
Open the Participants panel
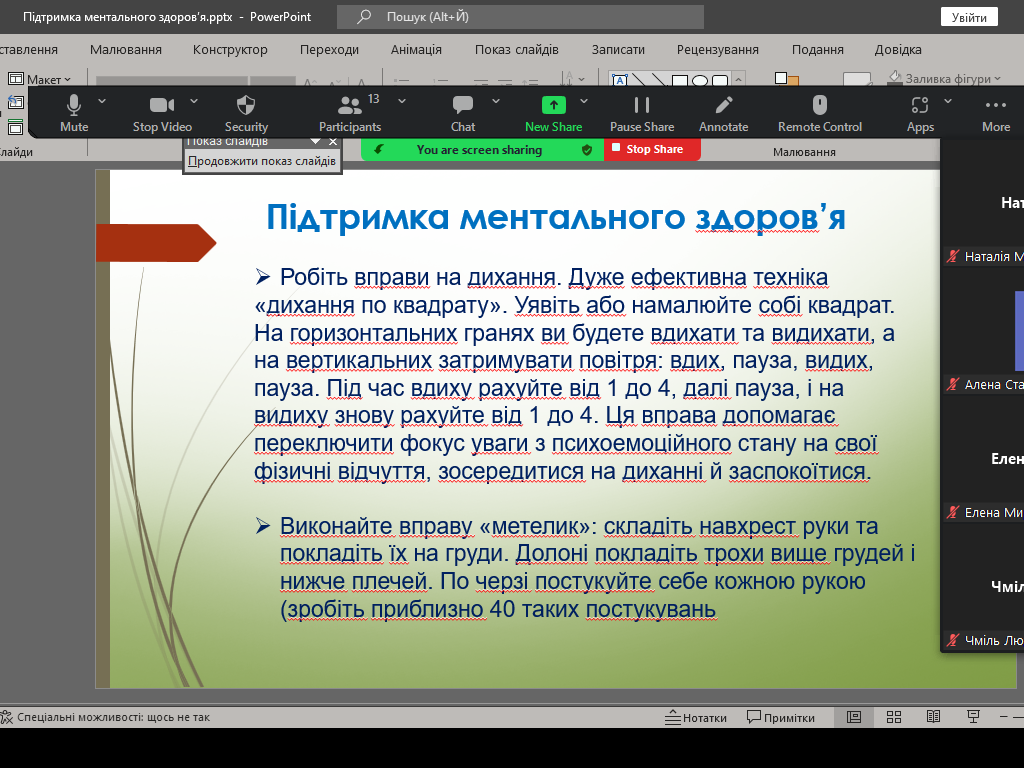tap(350, 112)
